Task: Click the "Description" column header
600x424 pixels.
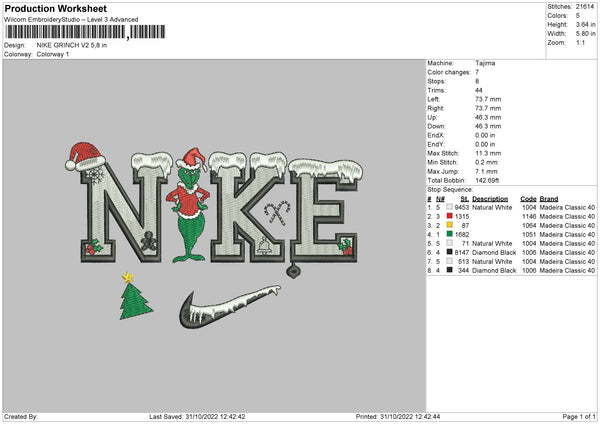Action: (x=490, y=199)
